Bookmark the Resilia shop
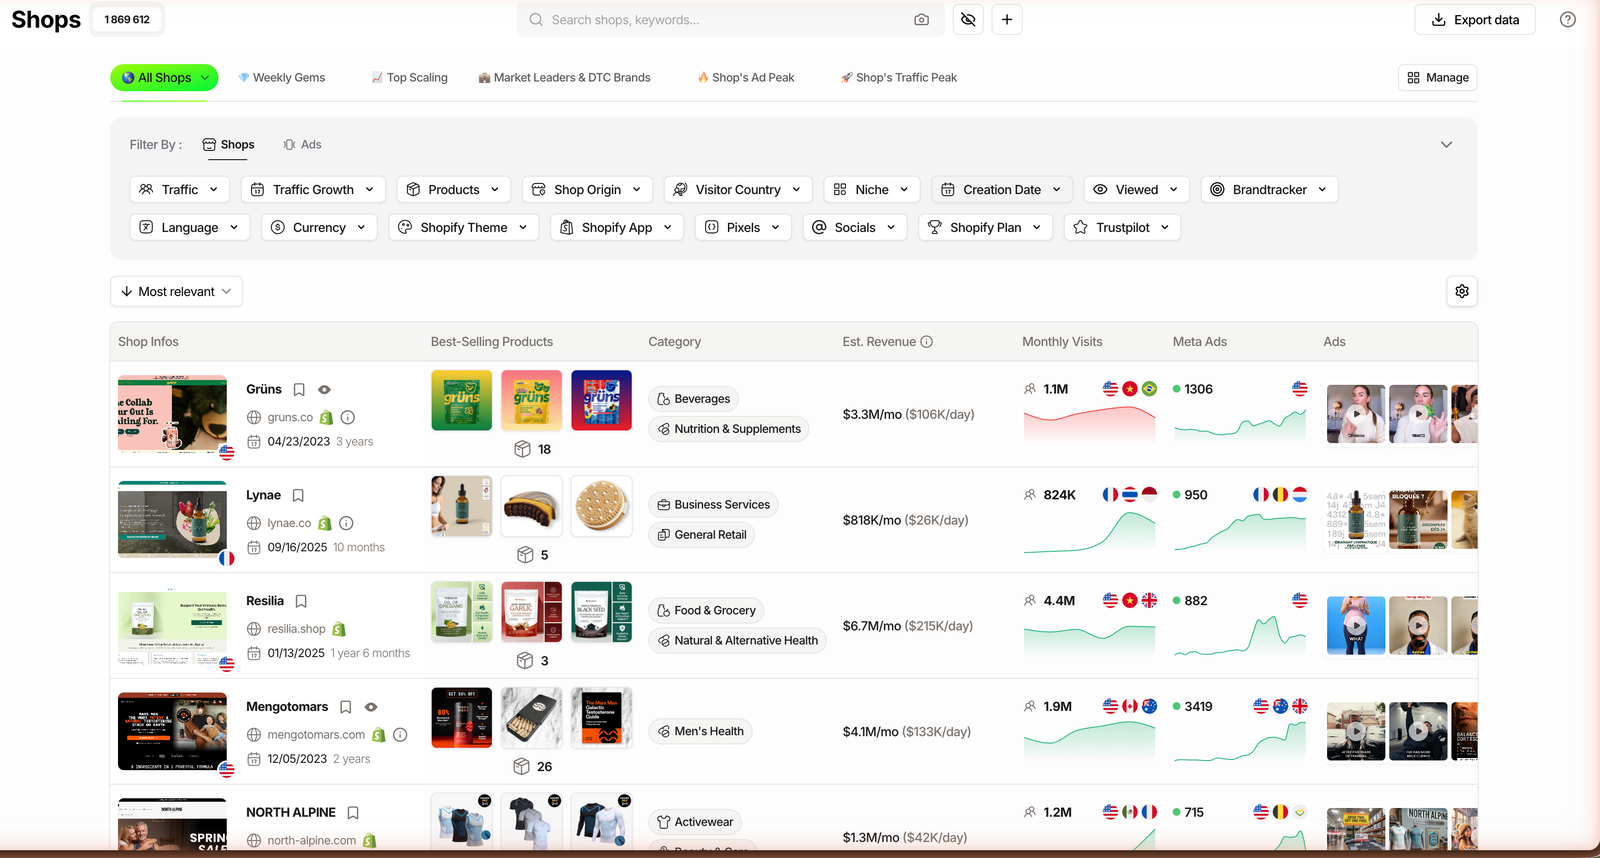Viewport: 1600px width, 858px height. [x=301, y=602]
